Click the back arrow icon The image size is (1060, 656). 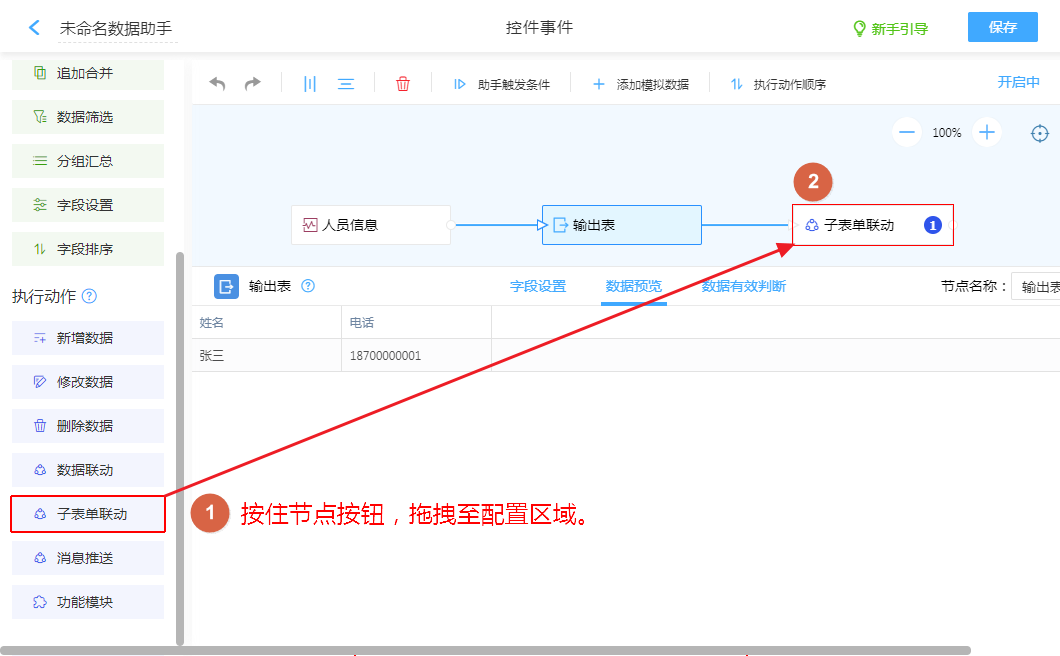[x=35, y=28]
